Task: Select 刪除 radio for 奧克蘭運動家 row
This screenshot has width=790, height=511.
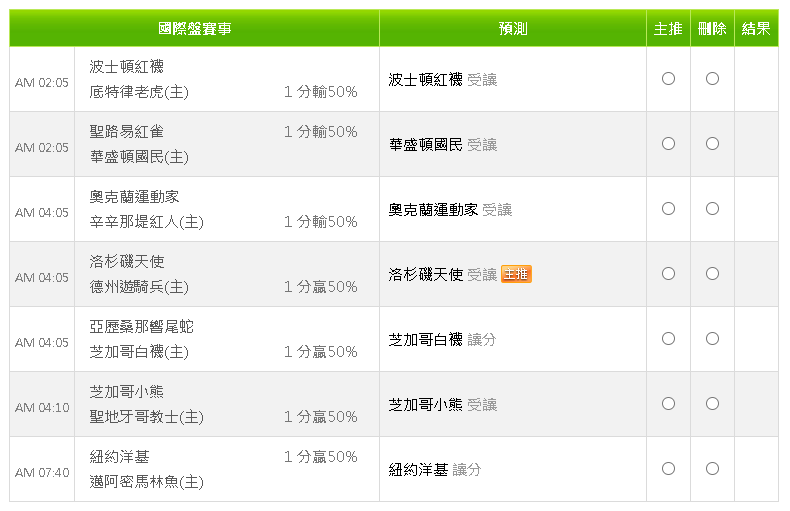Action: click(712, 209)
